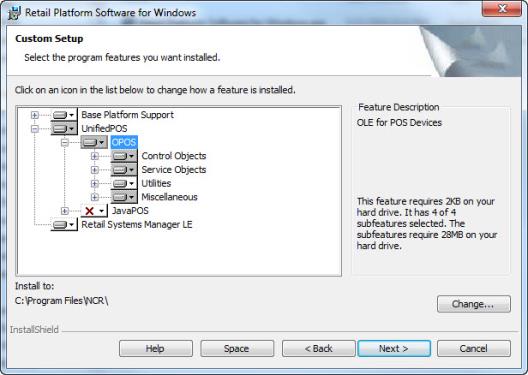Select the UnifiedPOS label
528x375 pixels.
[x=104, y=129]
